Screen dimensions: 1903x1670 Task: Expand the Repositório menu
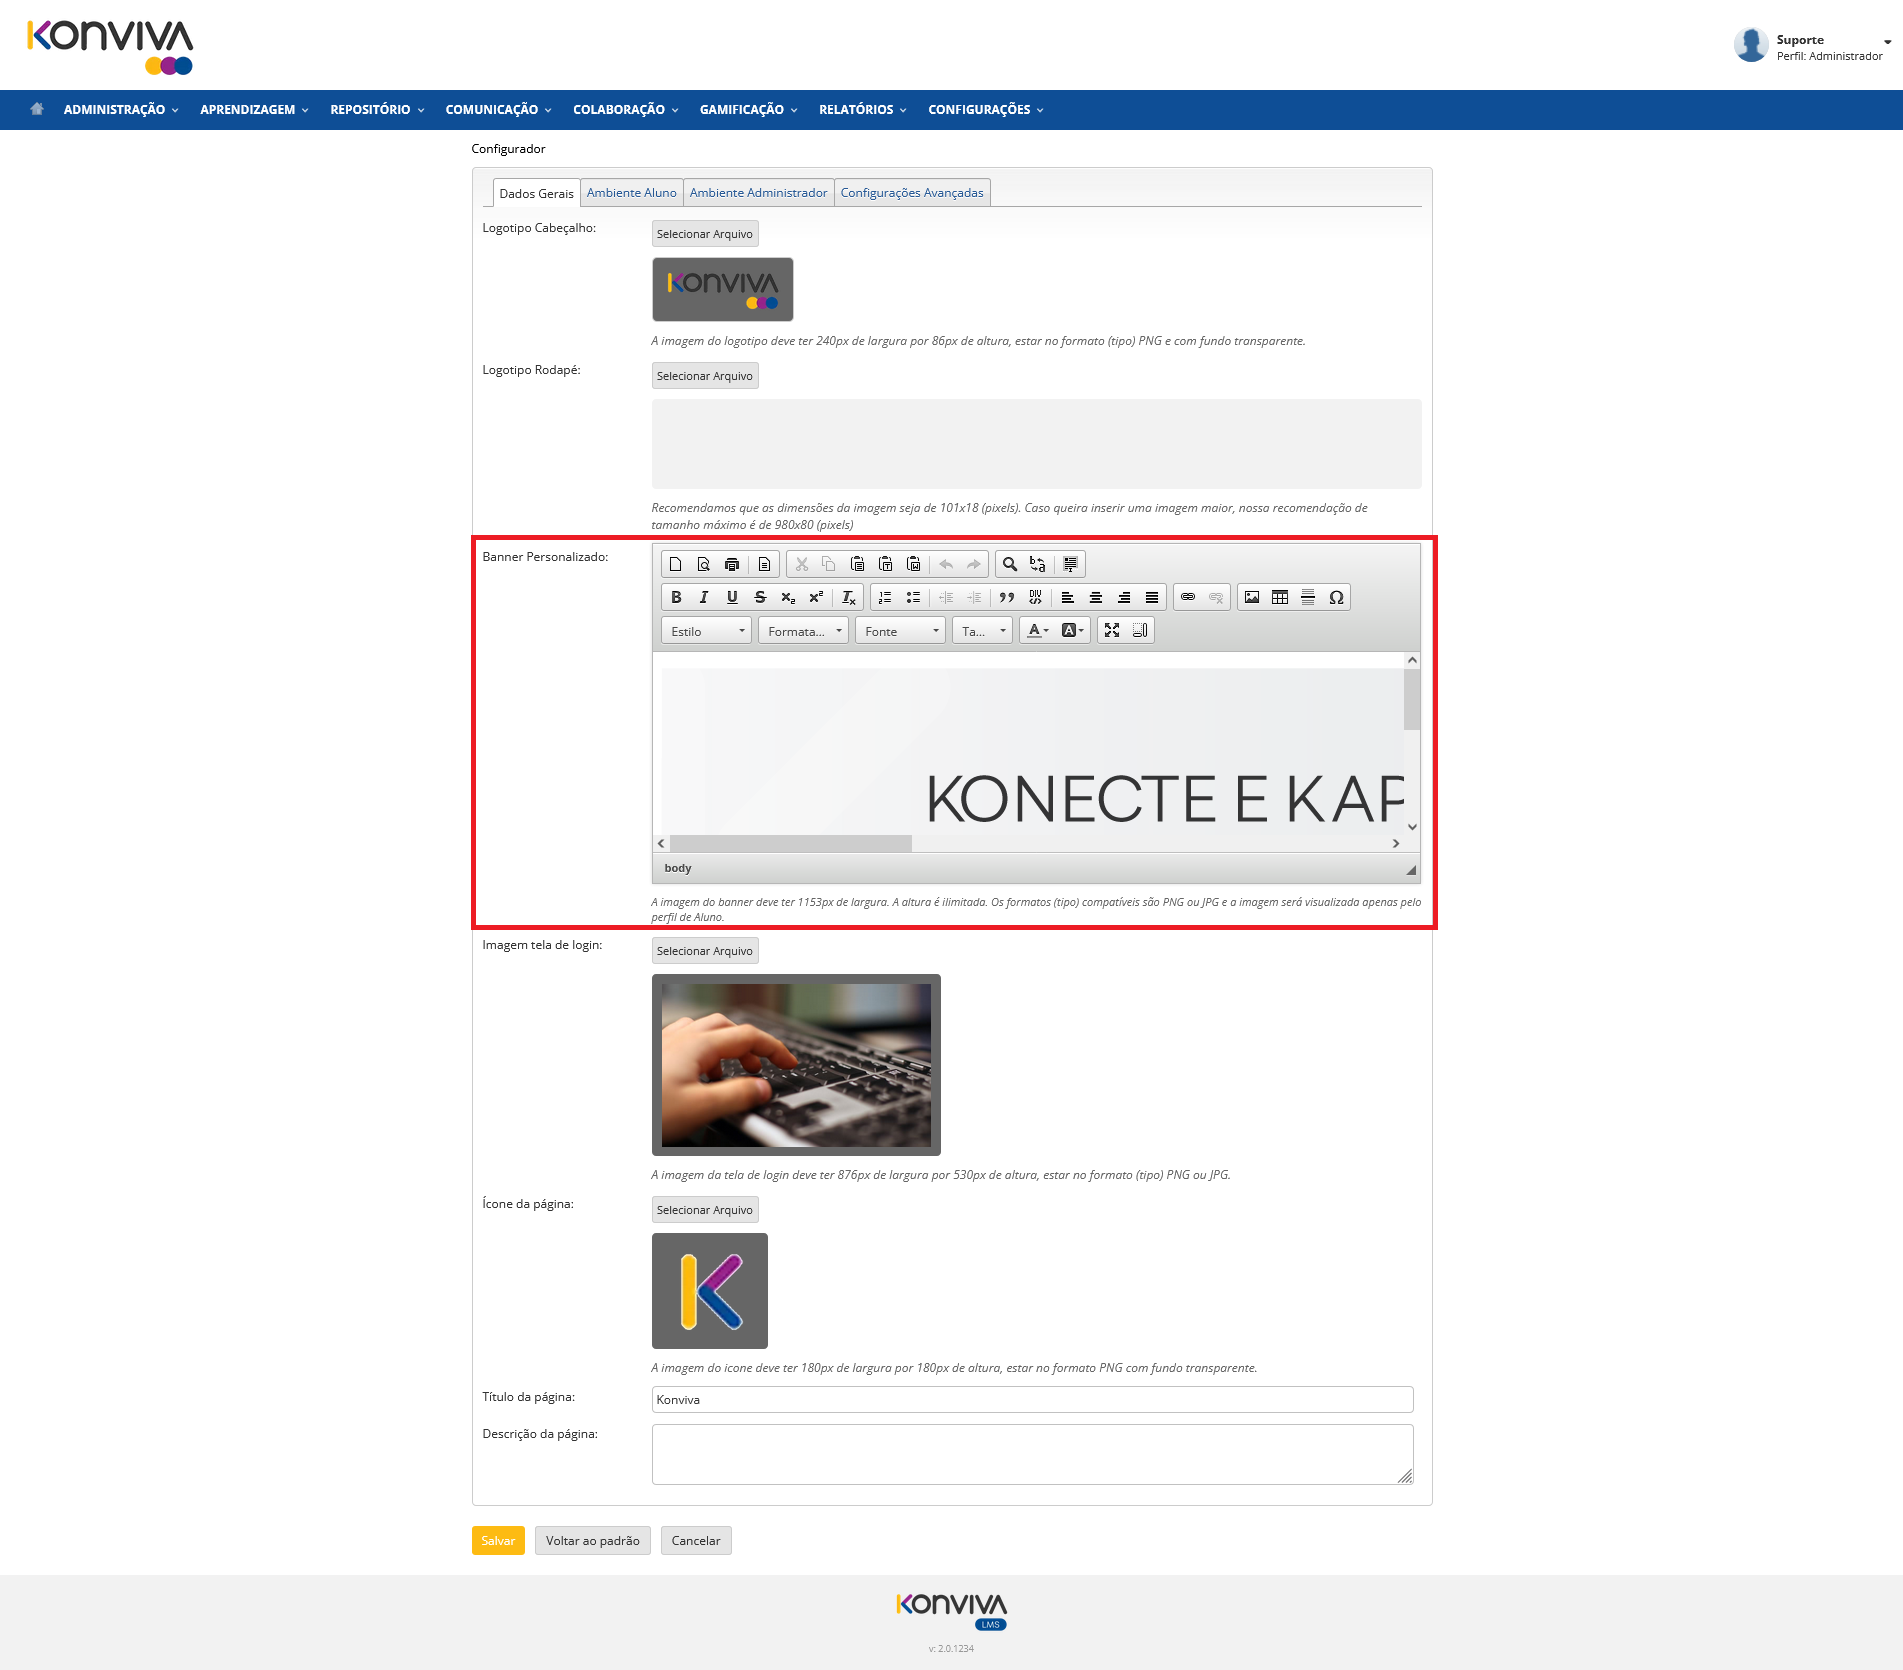[x=377, y=110]
